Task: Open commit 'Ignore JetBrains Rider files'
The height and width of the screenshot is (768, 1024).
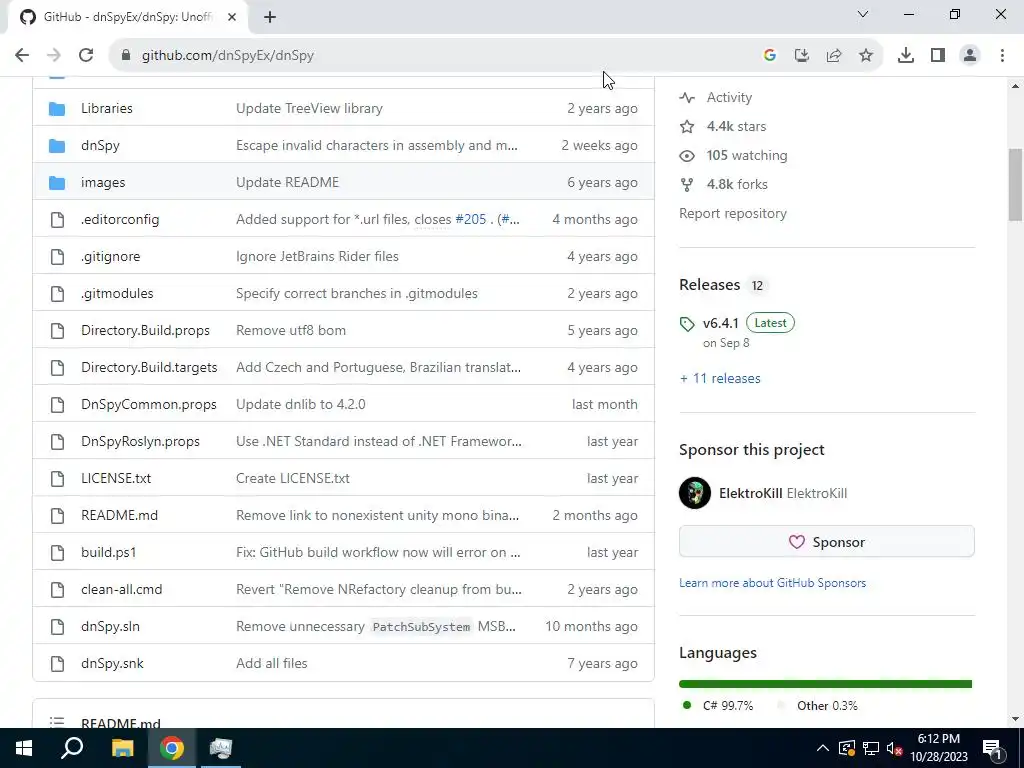Action: pos(317,256)
